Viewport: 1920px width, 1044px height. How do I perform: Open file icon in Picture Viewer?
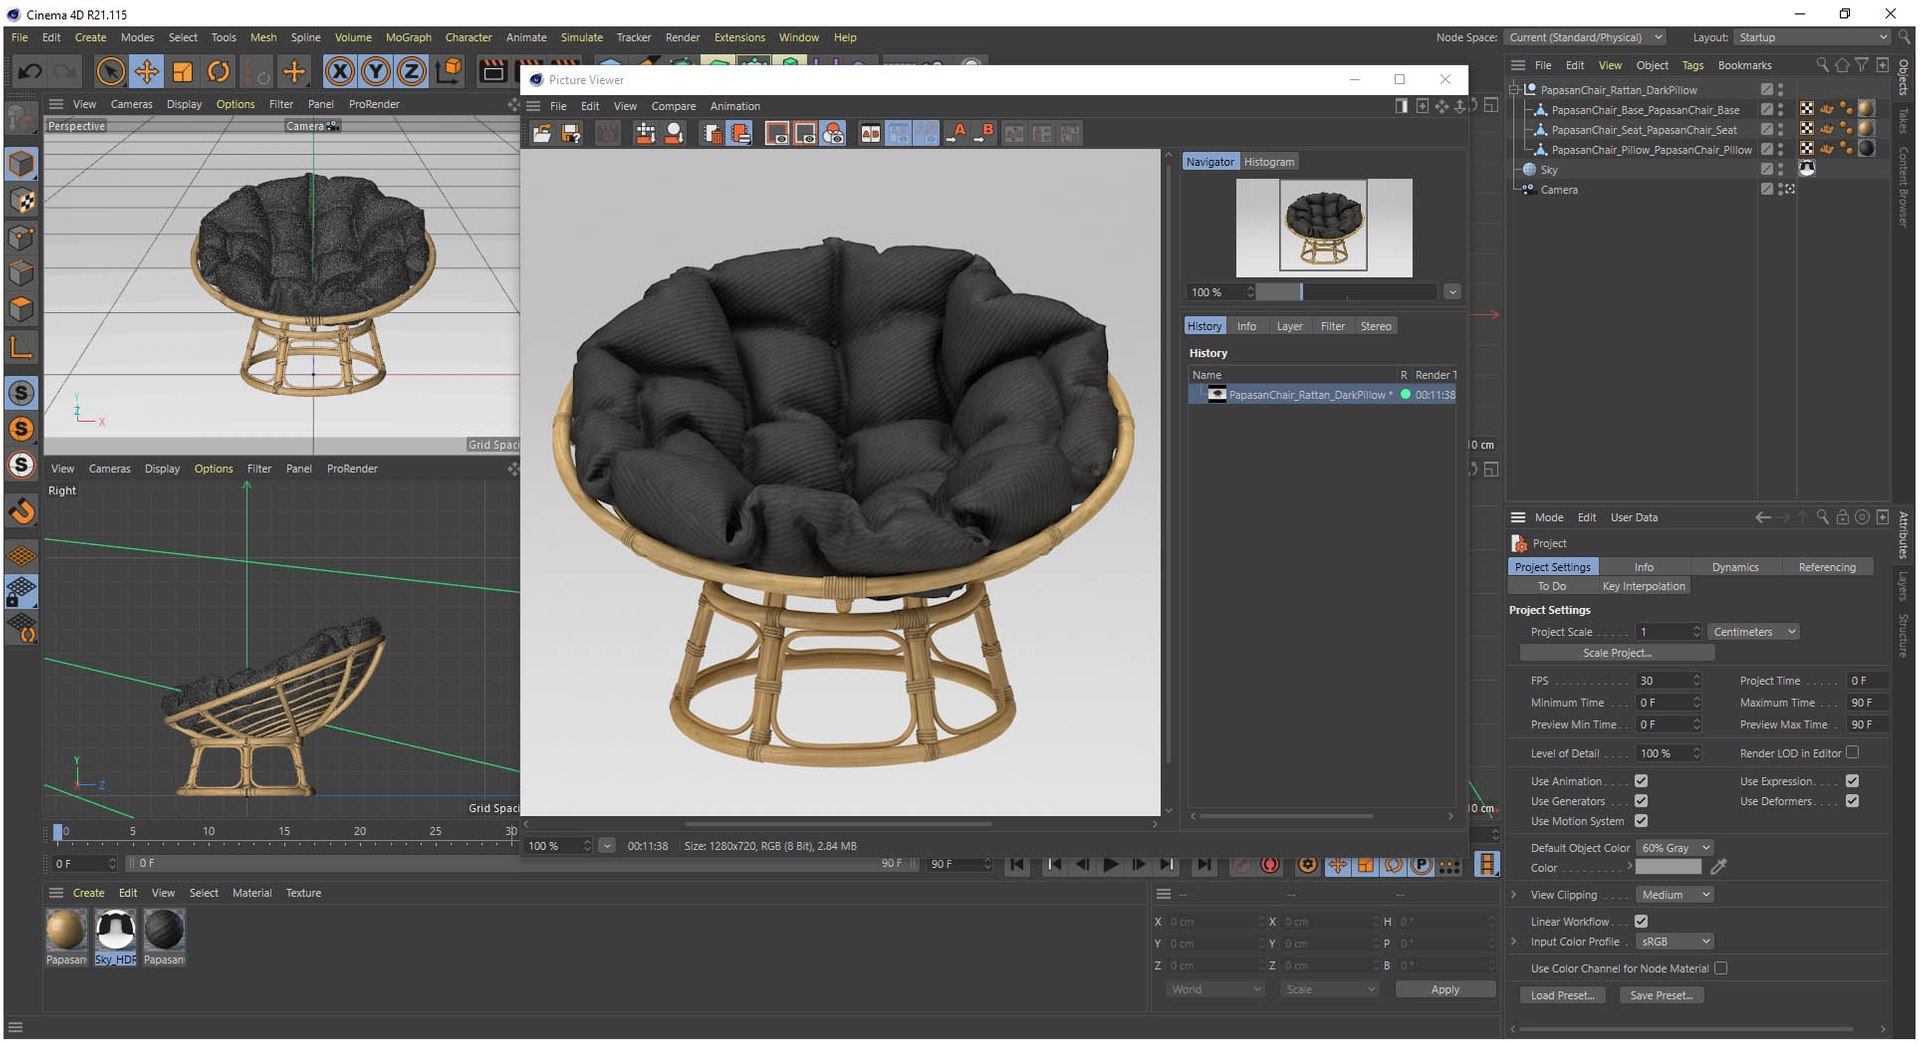(x=542, y=133)
